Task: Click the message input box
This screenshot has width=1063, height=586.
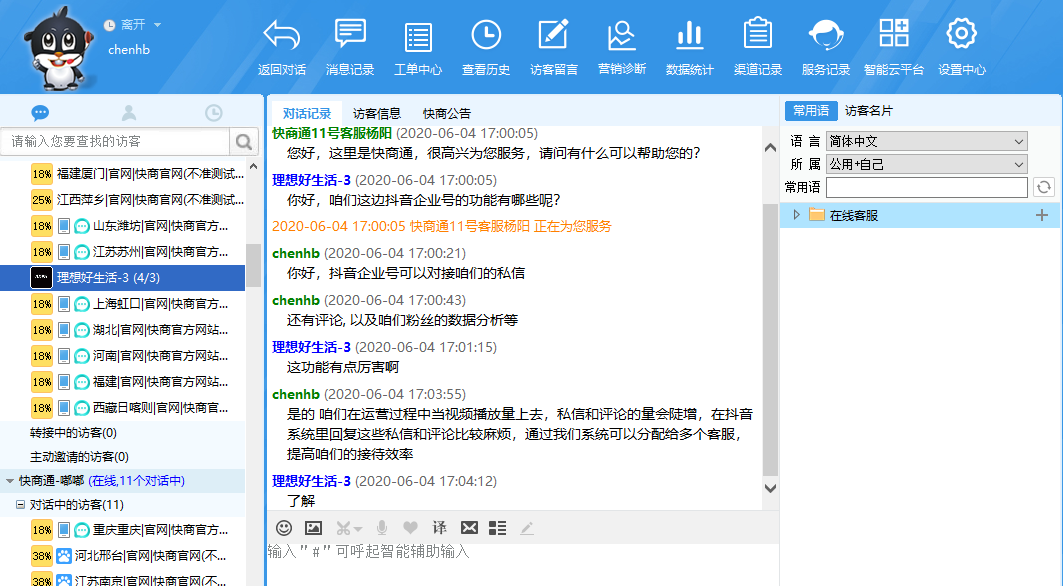Action: pyautogui.click(x=523, y=564)
